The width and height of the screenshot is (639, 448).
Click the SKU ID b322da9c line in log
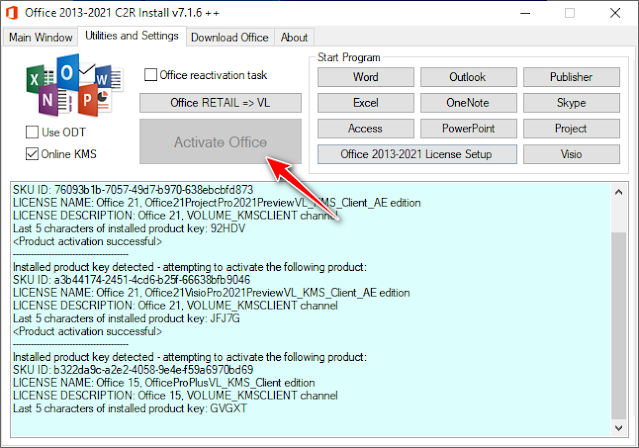pos(133,370)
